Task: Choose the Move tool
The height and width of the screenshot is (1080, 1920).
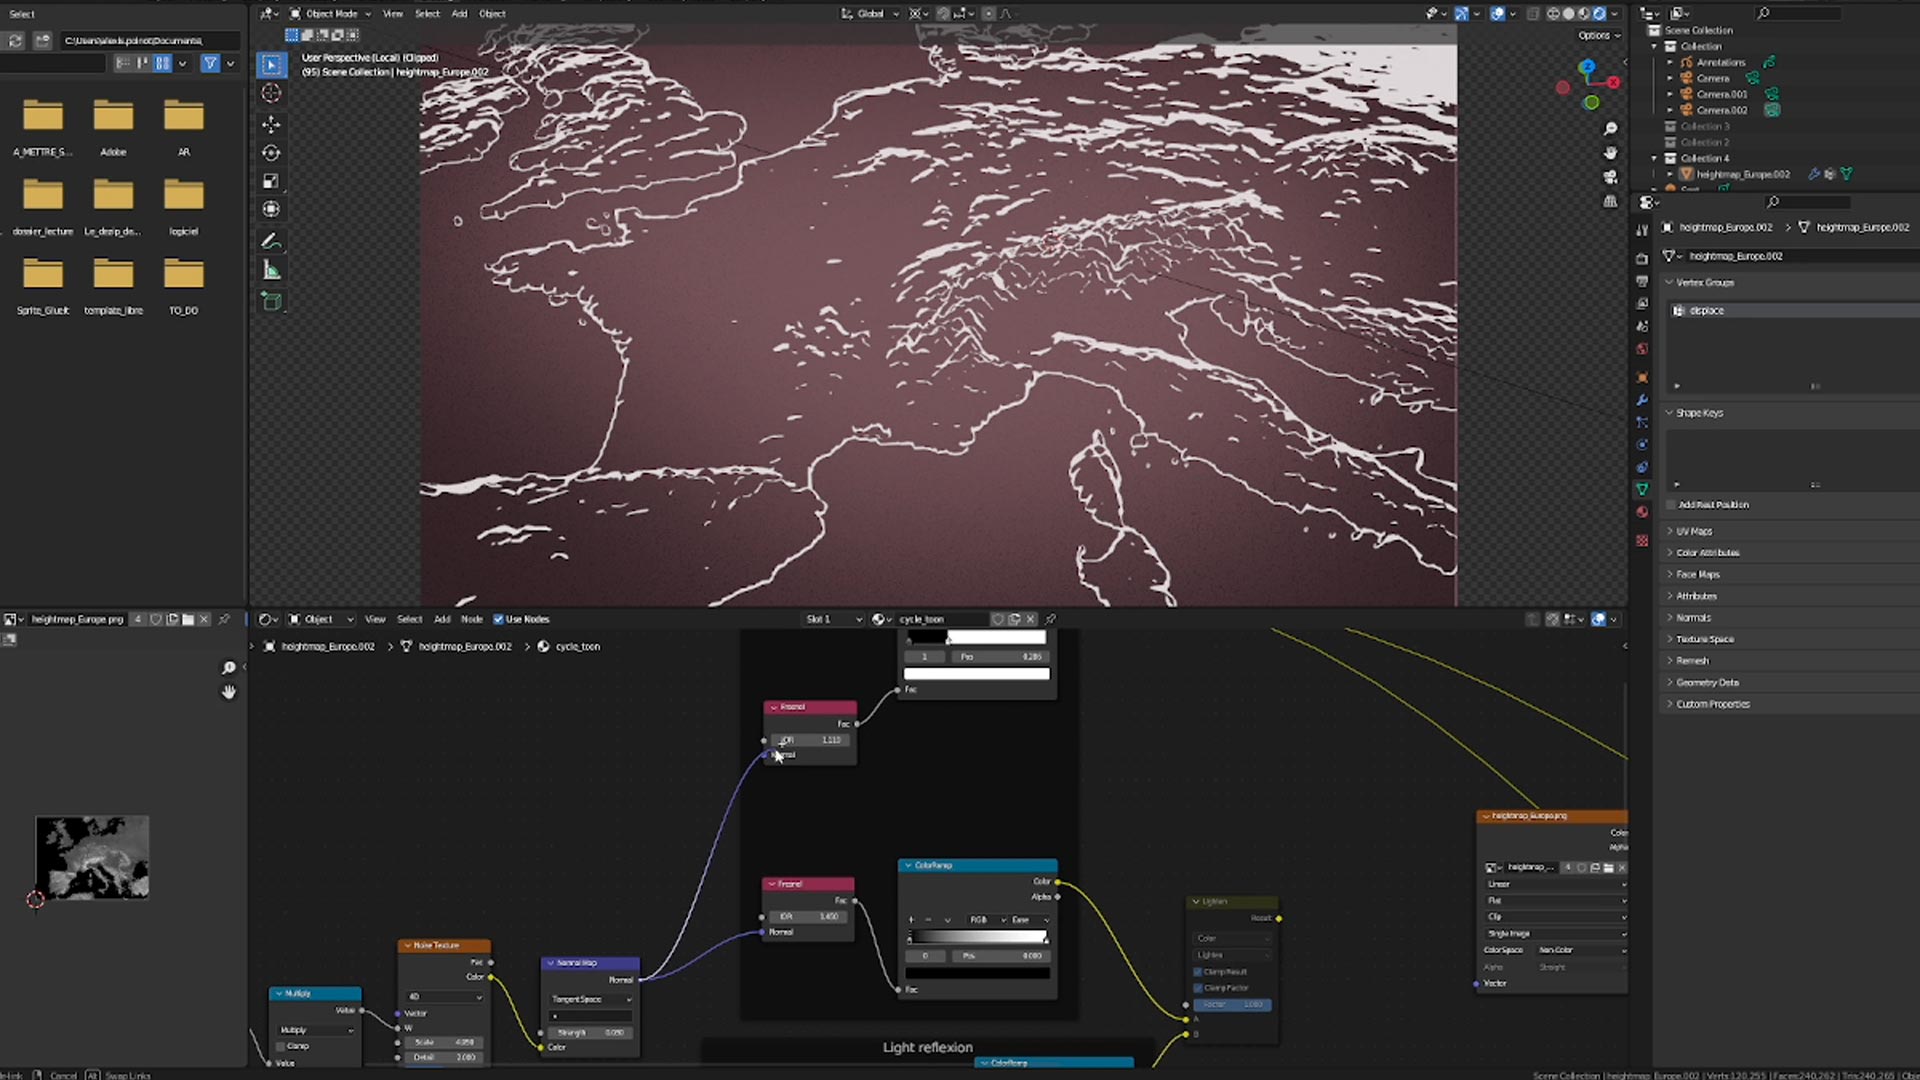Action: [271, 124]
